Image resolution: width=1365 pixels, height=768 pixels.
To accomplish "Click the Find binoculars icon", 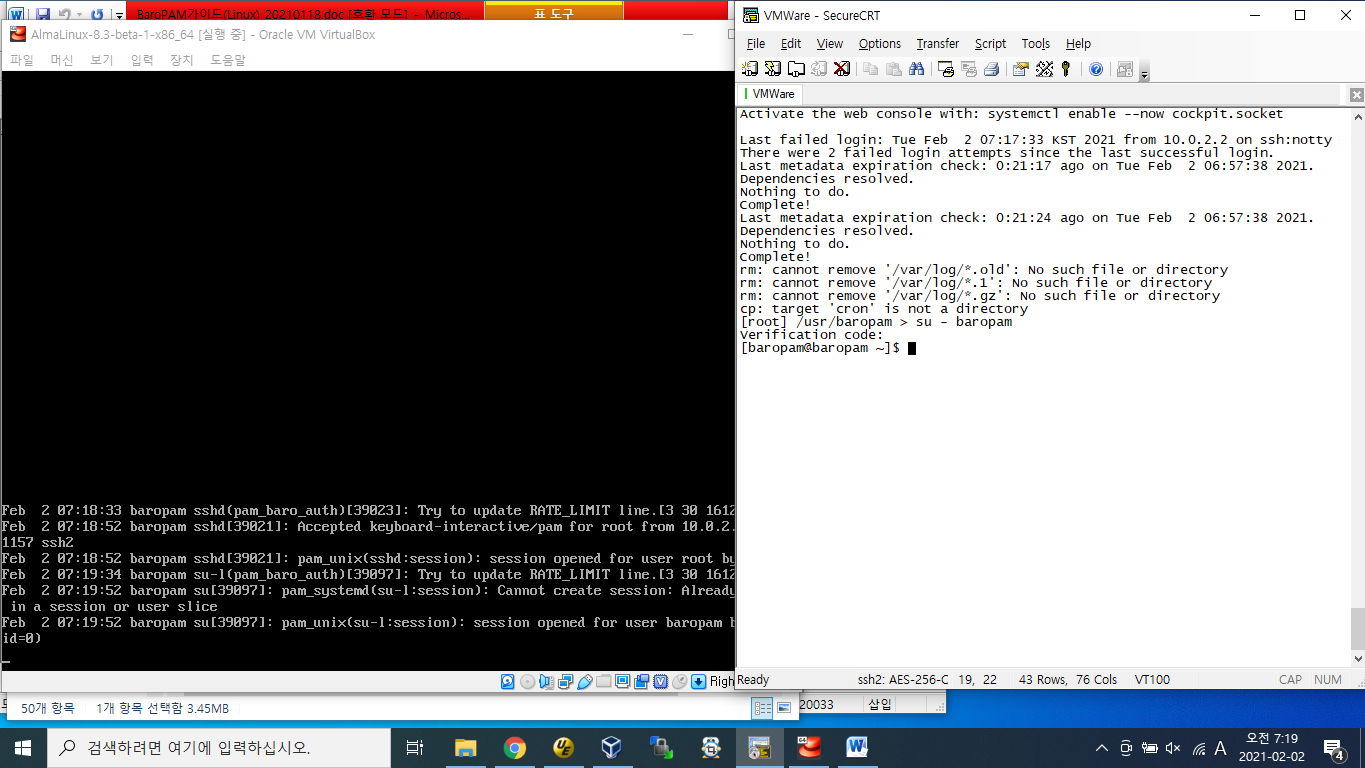I will (917, 69).
